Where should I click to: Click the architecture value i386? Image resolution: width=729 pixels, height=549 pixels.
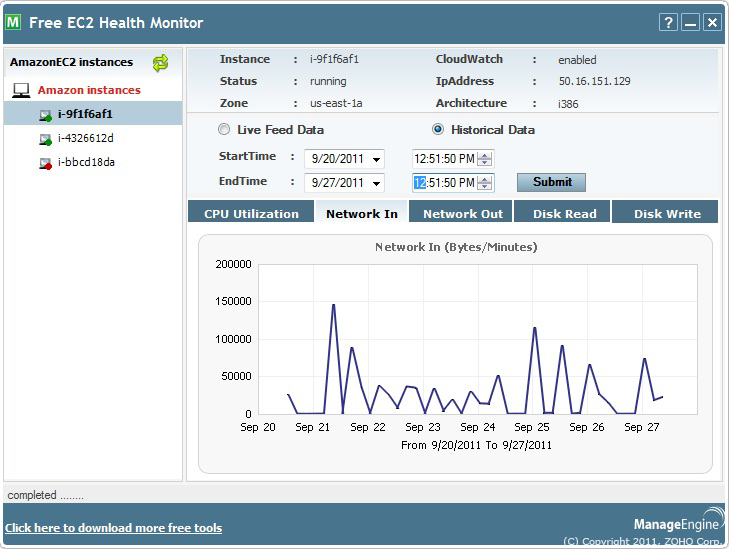(568, 104)
